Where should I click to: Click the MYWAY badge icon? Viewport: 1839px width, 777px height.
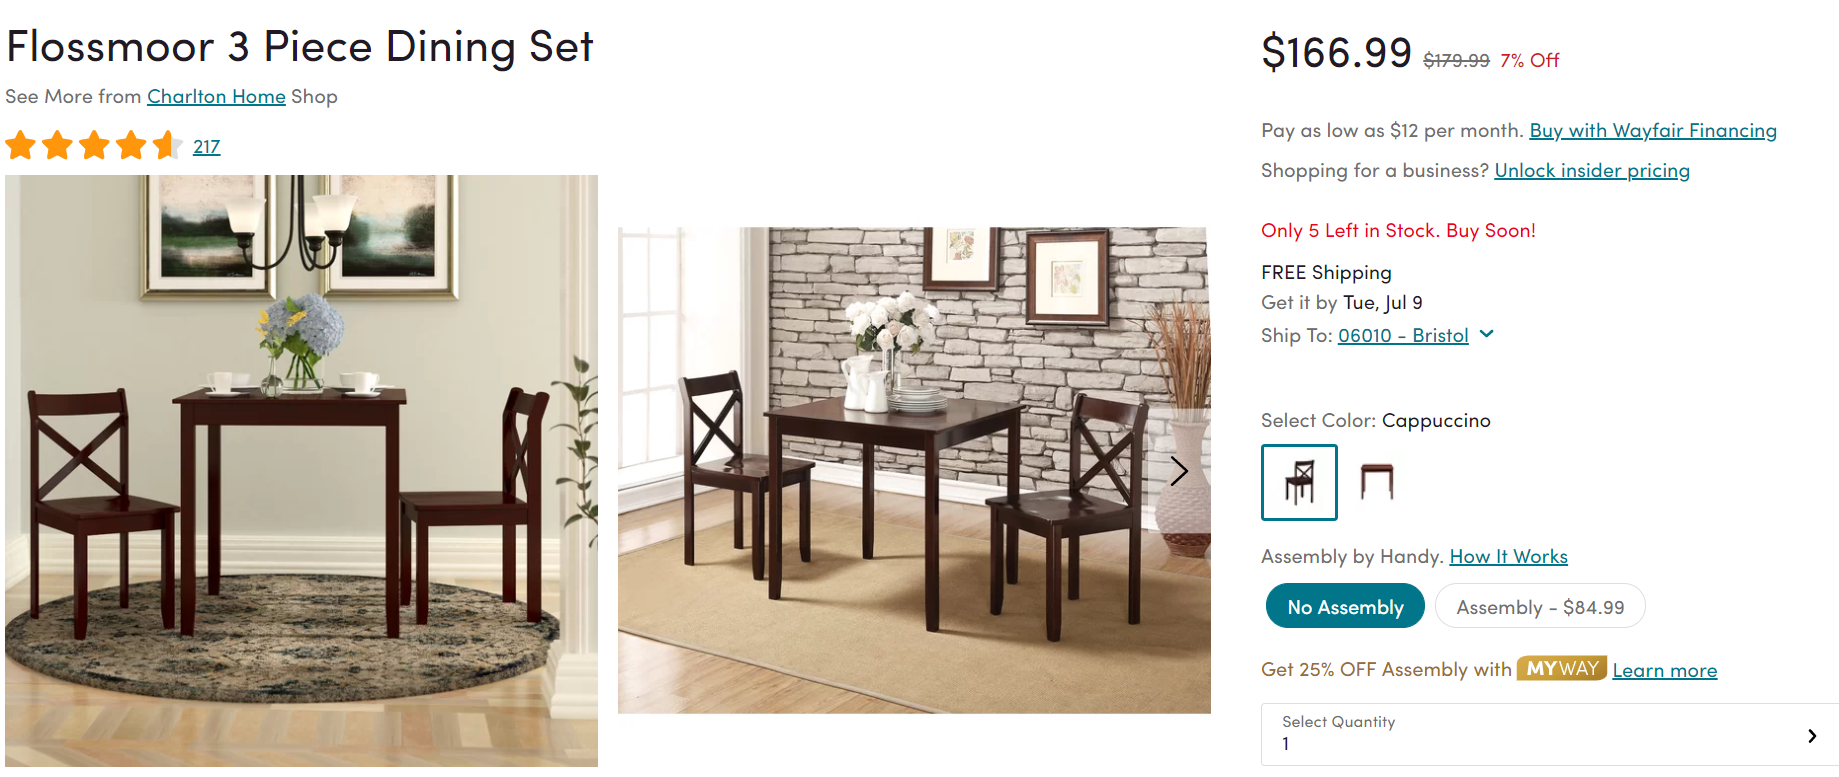click(1562, 668)
